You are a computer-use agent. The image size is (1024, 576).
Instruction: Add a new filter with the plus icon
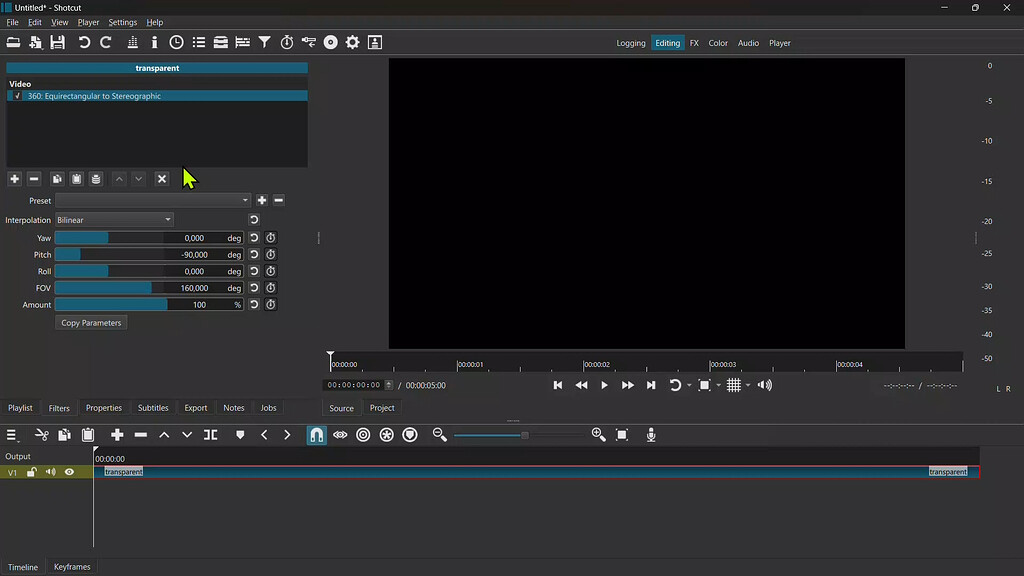point(14,178)
